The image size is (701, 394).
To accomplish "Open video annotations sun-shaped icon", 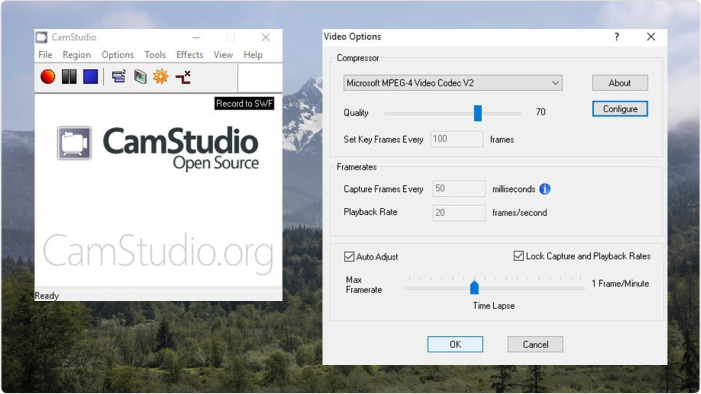I will pos(161,76).
